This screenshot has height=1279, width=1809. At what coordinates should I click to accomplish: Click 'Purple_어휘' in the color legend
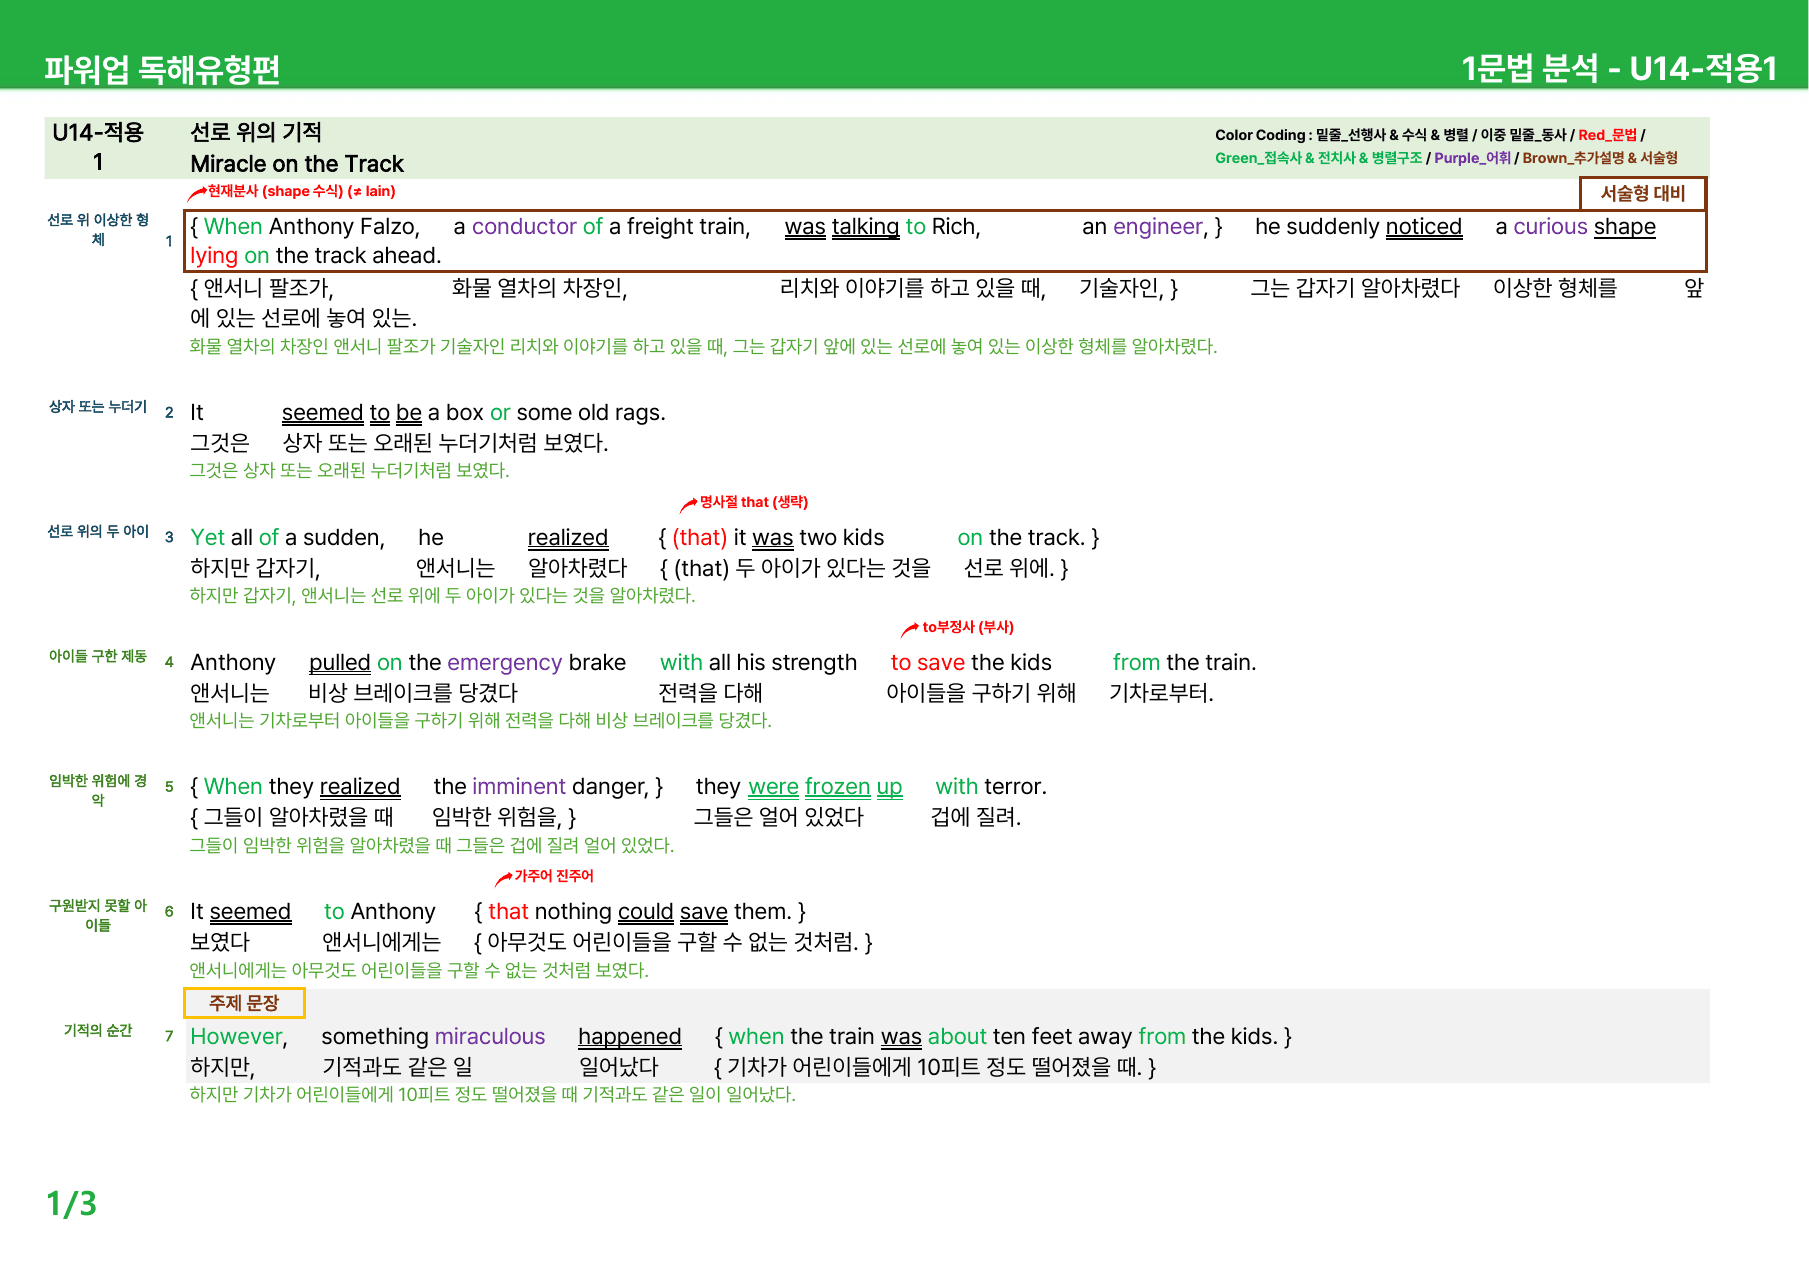click(1472, 158)
